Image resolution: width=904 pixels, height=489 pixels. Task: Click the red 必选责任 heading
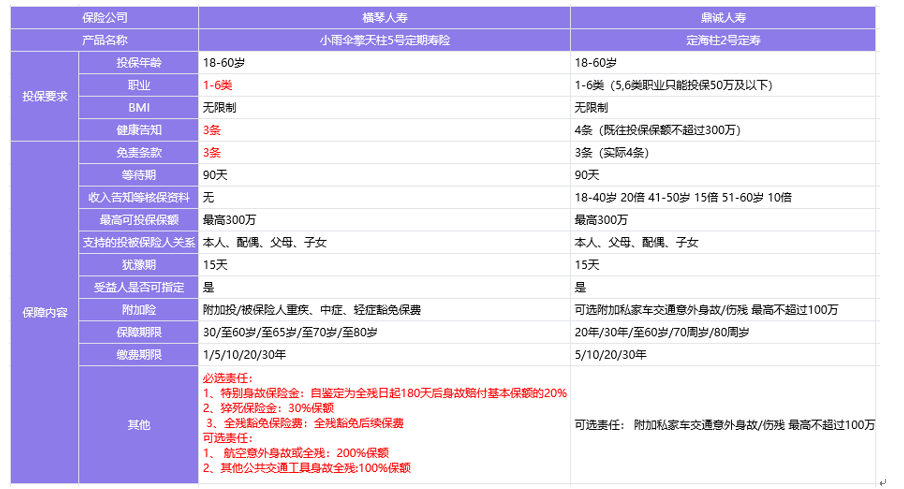227,379
